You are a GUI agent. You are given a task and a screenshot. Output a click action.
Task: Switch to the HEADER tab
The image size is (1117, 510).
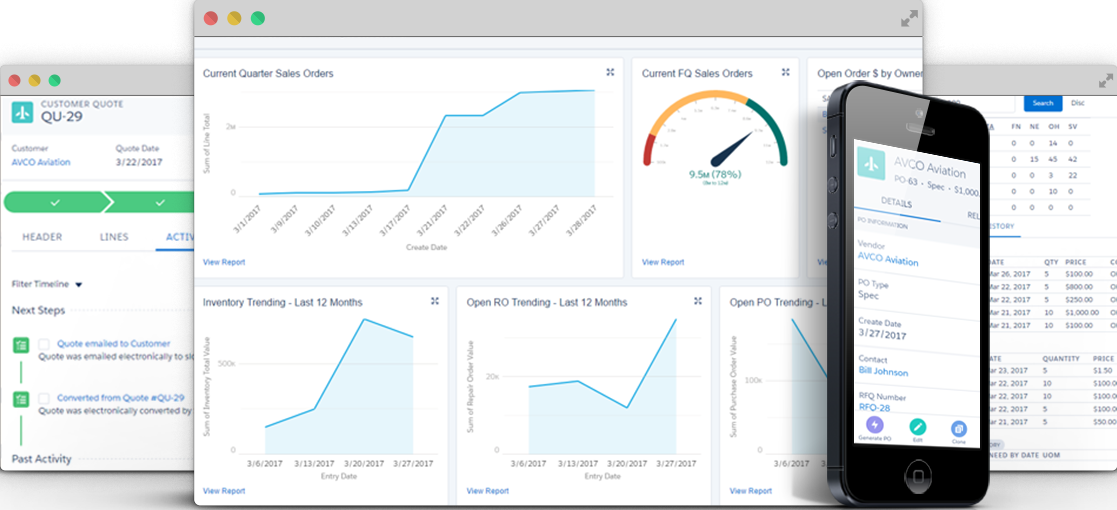[x=43, y=237]
